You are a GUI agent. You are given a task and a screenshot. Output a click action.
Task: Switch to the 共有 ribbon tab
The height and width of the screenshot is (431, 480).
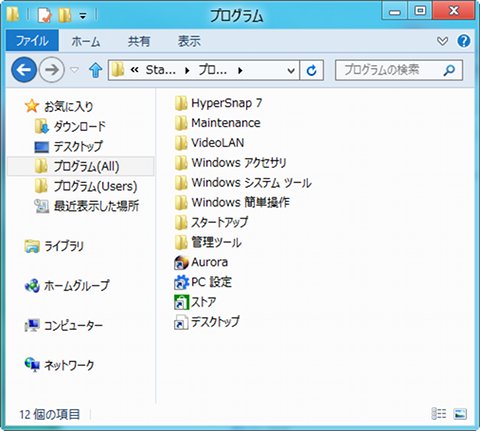click(x=139, y=41)
